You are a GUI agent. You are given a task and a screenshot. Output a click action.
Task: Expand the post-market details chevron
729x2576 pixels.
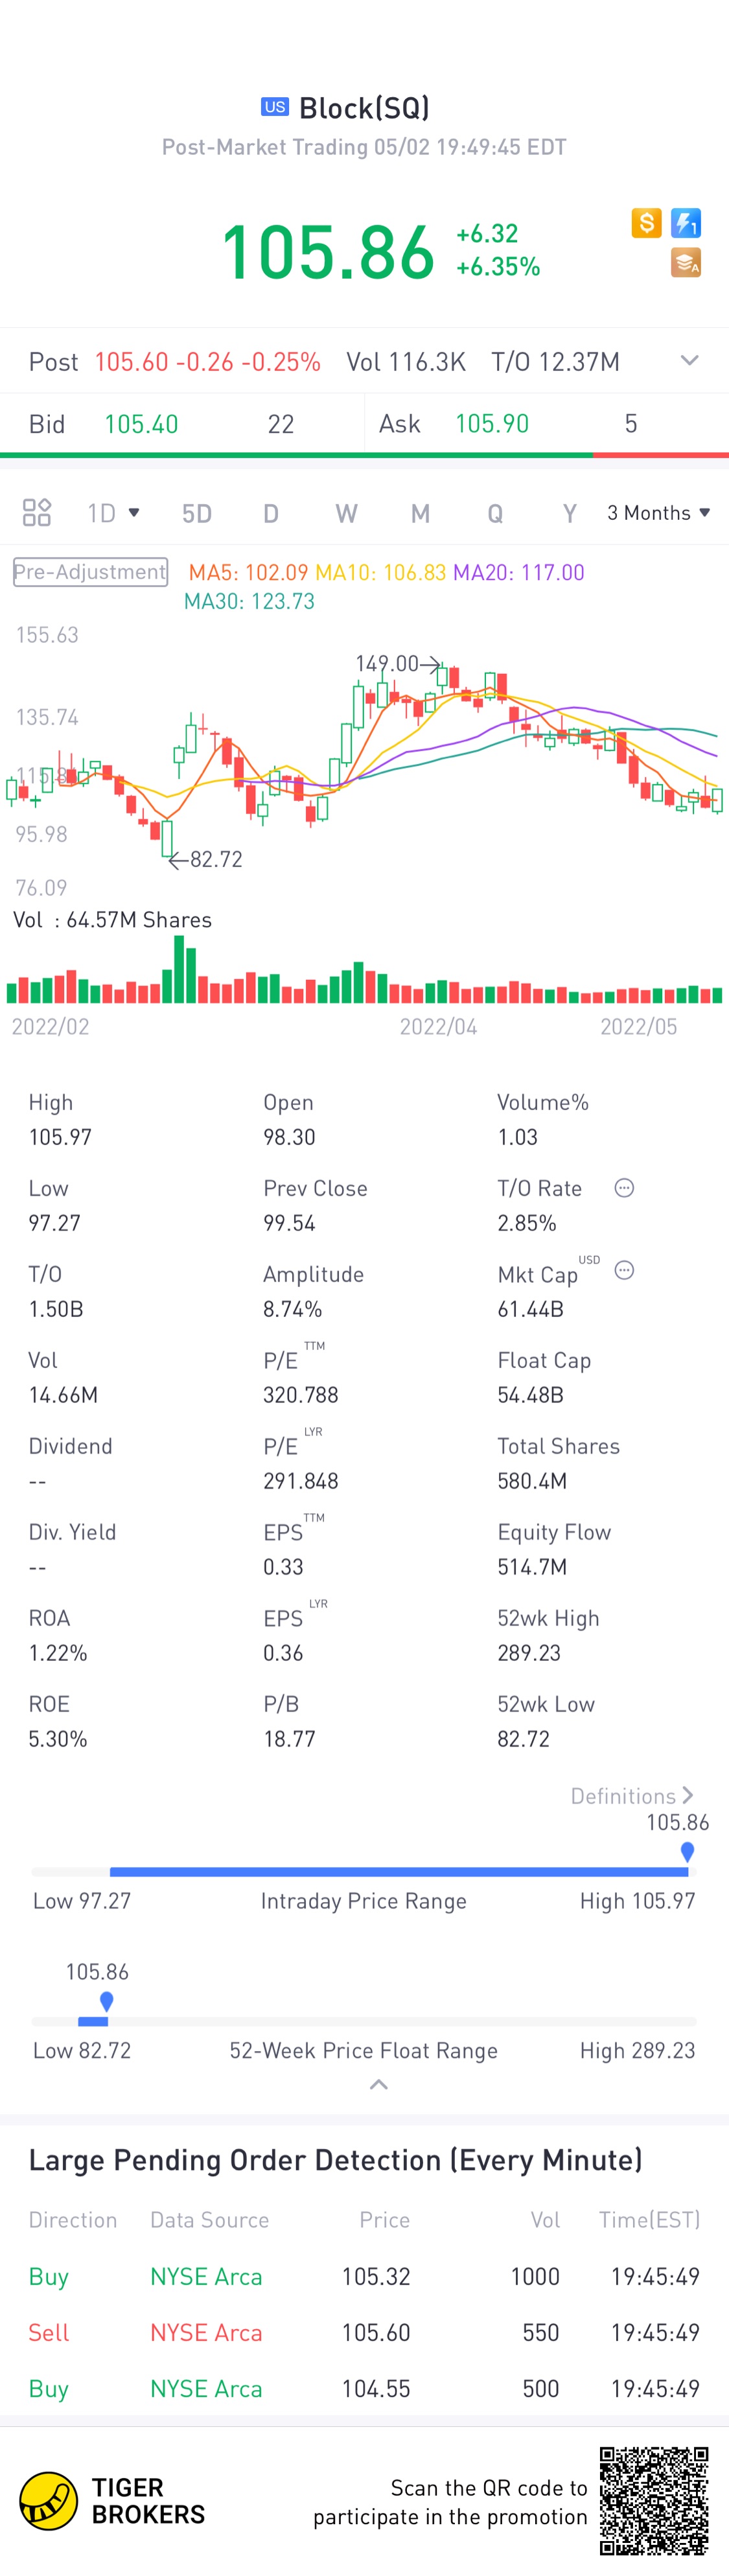[689, 361]
